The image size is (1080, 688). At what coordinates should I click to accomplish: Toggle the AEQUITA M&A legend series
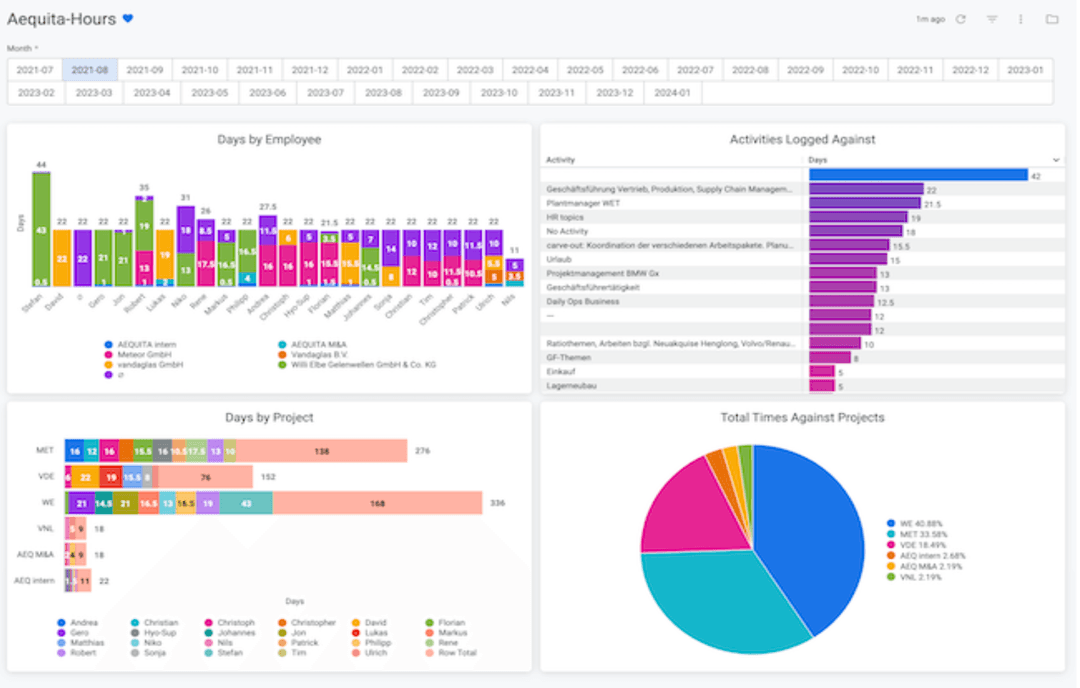tap(313, 344)
